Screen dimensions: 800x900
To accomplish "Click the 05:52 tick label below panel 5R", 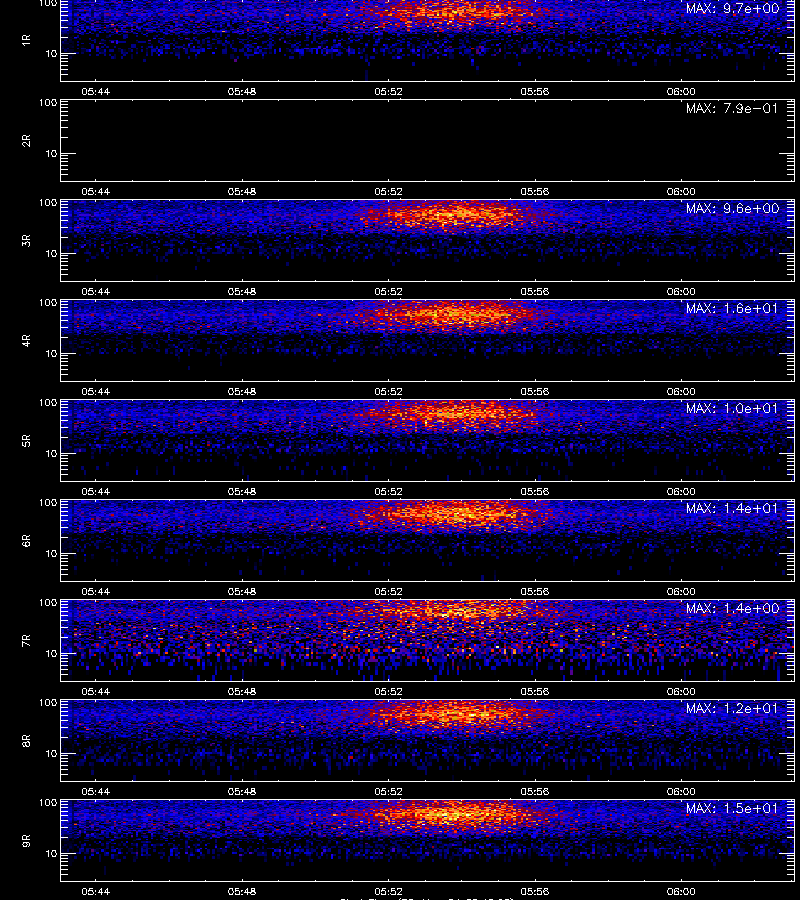I will [389, 491].
